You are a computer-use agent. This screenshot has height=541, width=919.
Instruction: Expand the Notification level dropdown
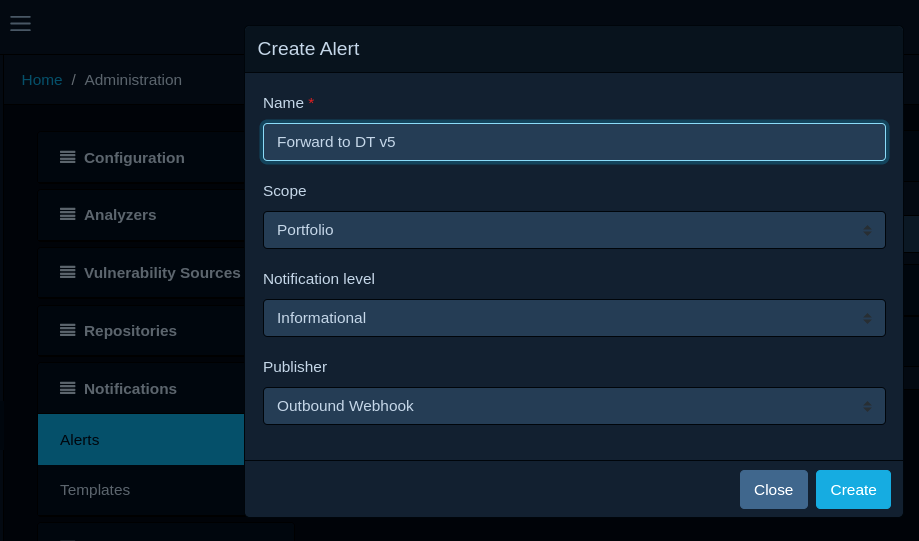click(x=574, y=318)
